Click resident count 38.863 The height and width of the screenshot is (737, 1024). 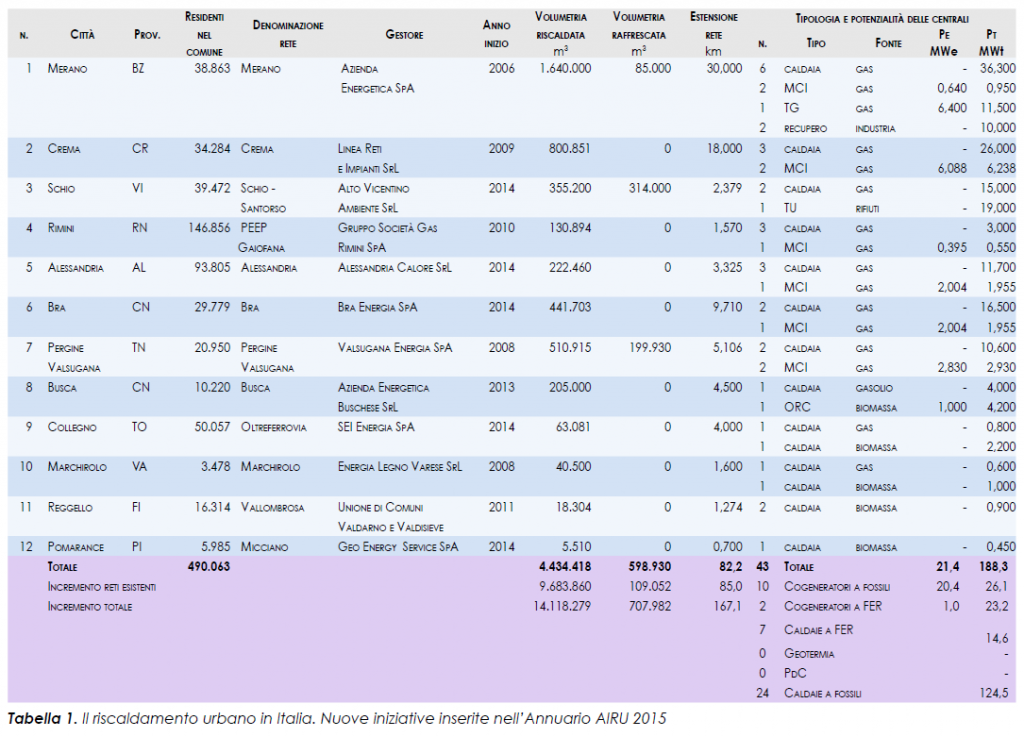(x=212, y=68)
